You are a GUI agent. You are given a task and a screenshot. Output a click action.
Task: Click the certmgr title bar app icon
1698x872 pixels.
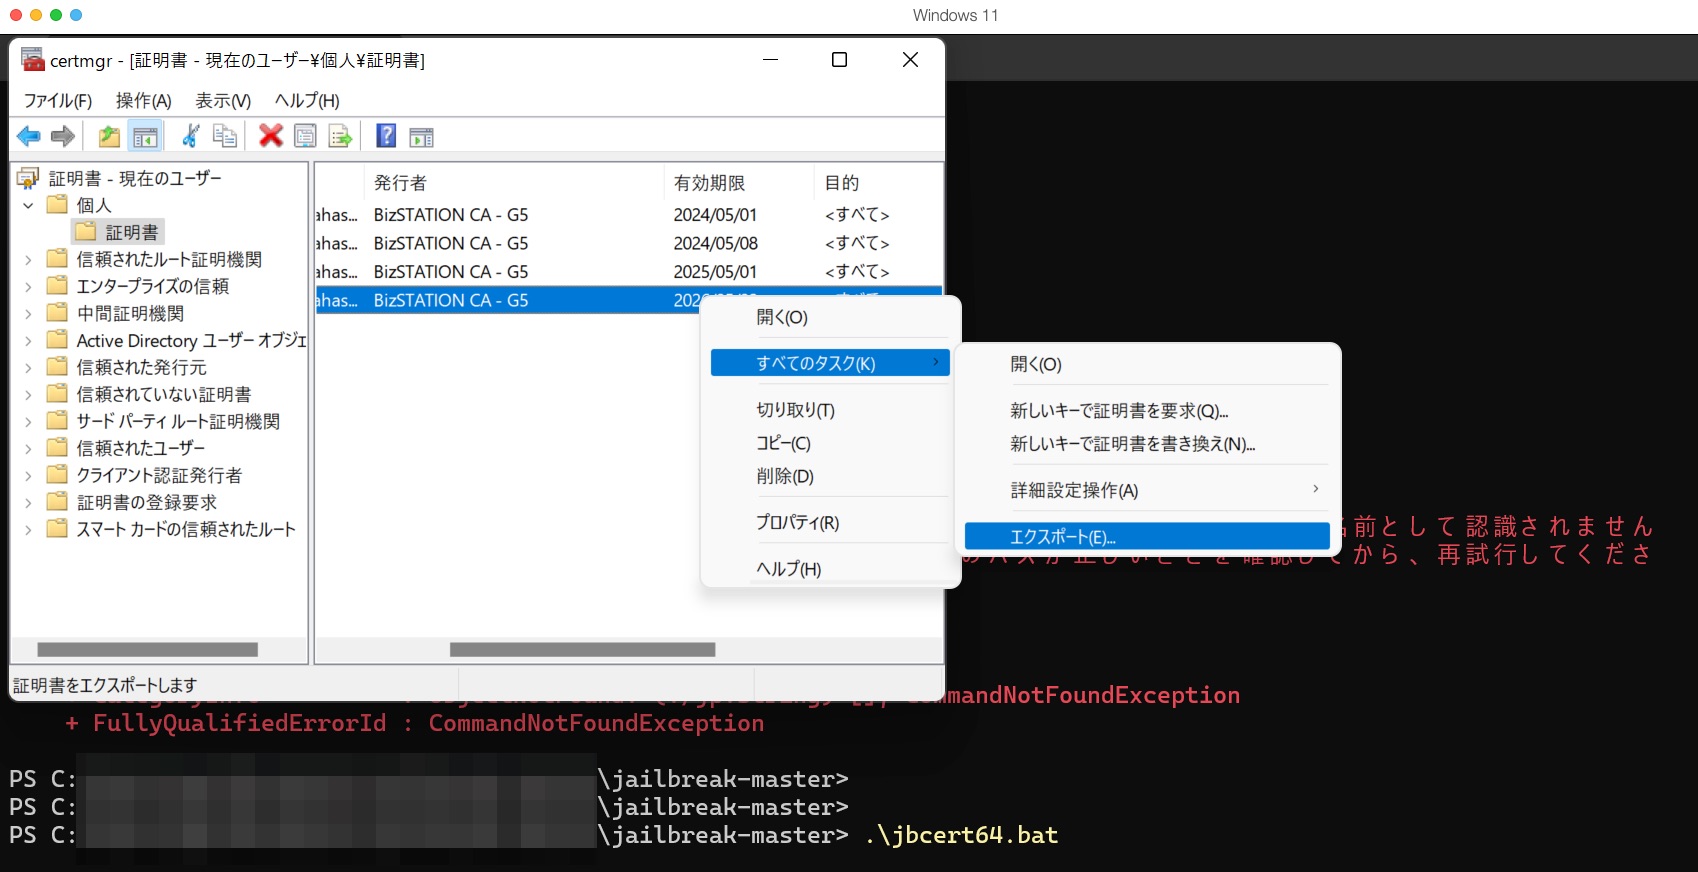[x=32, y=60]
